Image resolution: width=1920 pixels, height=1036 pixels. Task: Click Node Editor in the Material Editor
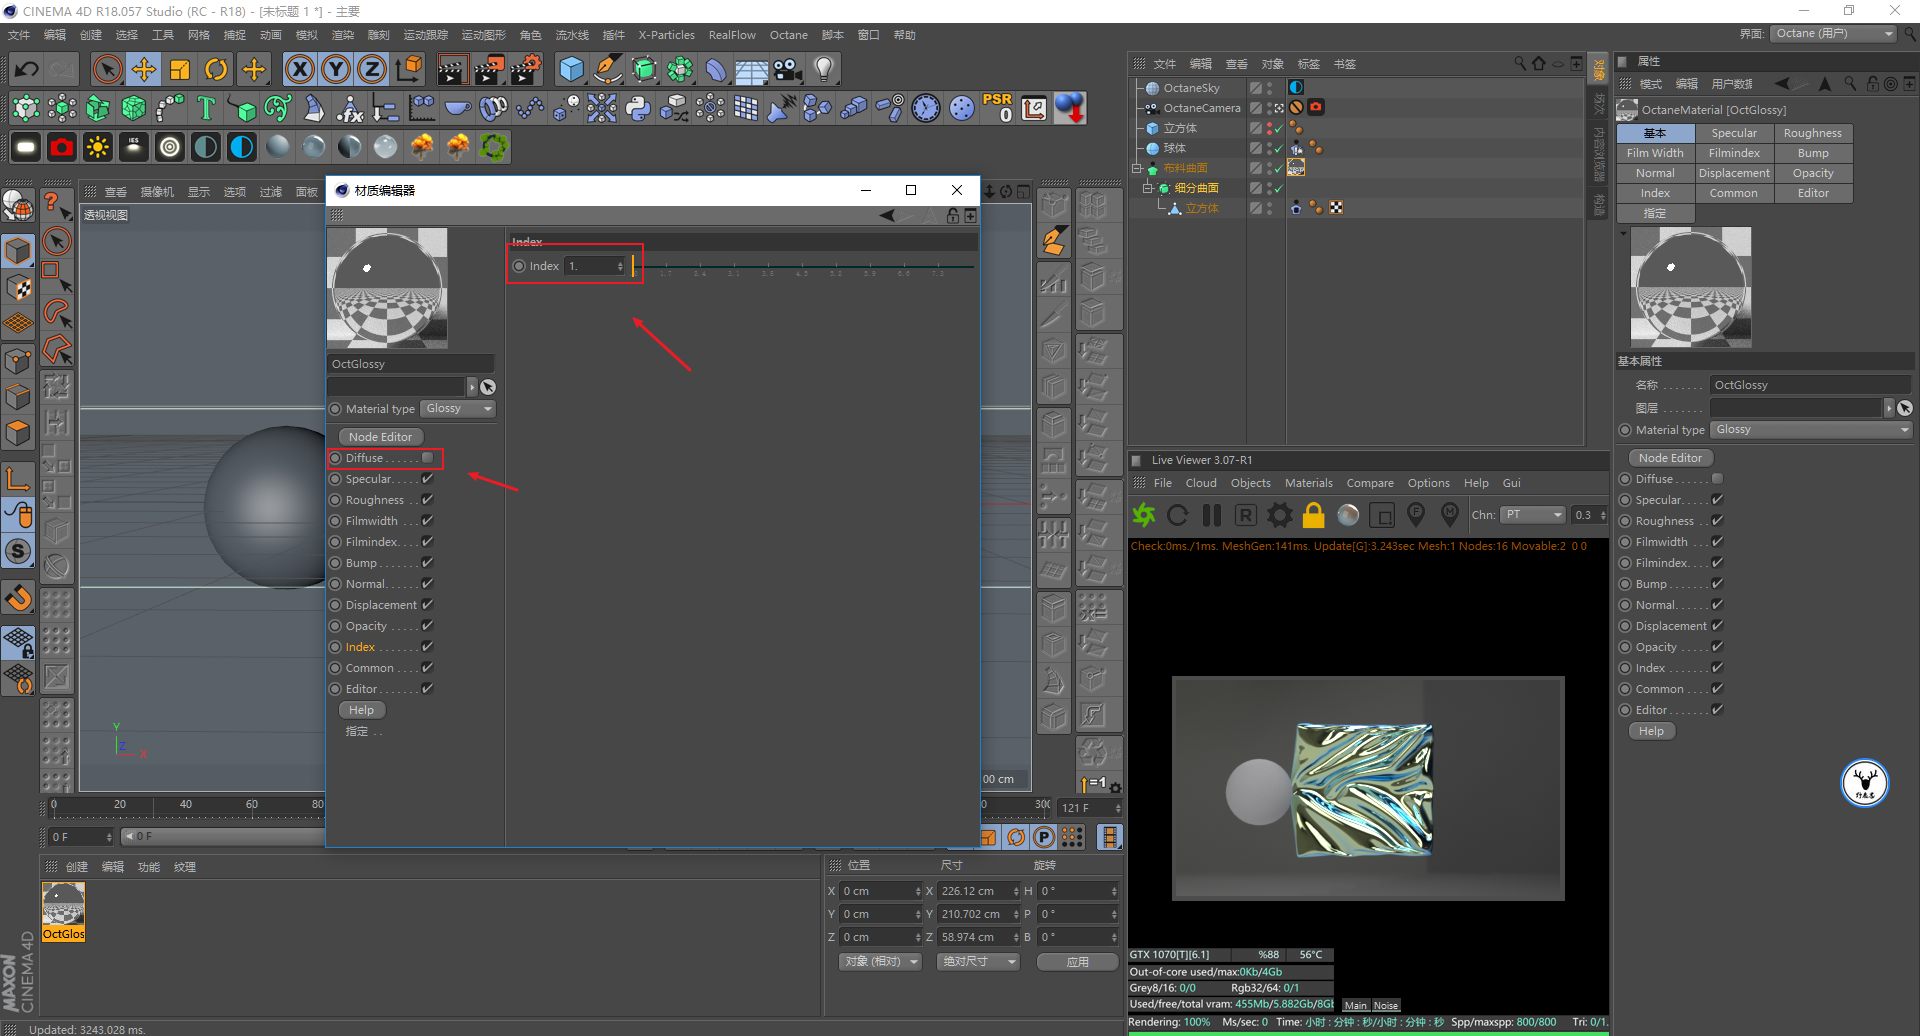(380, 437)
